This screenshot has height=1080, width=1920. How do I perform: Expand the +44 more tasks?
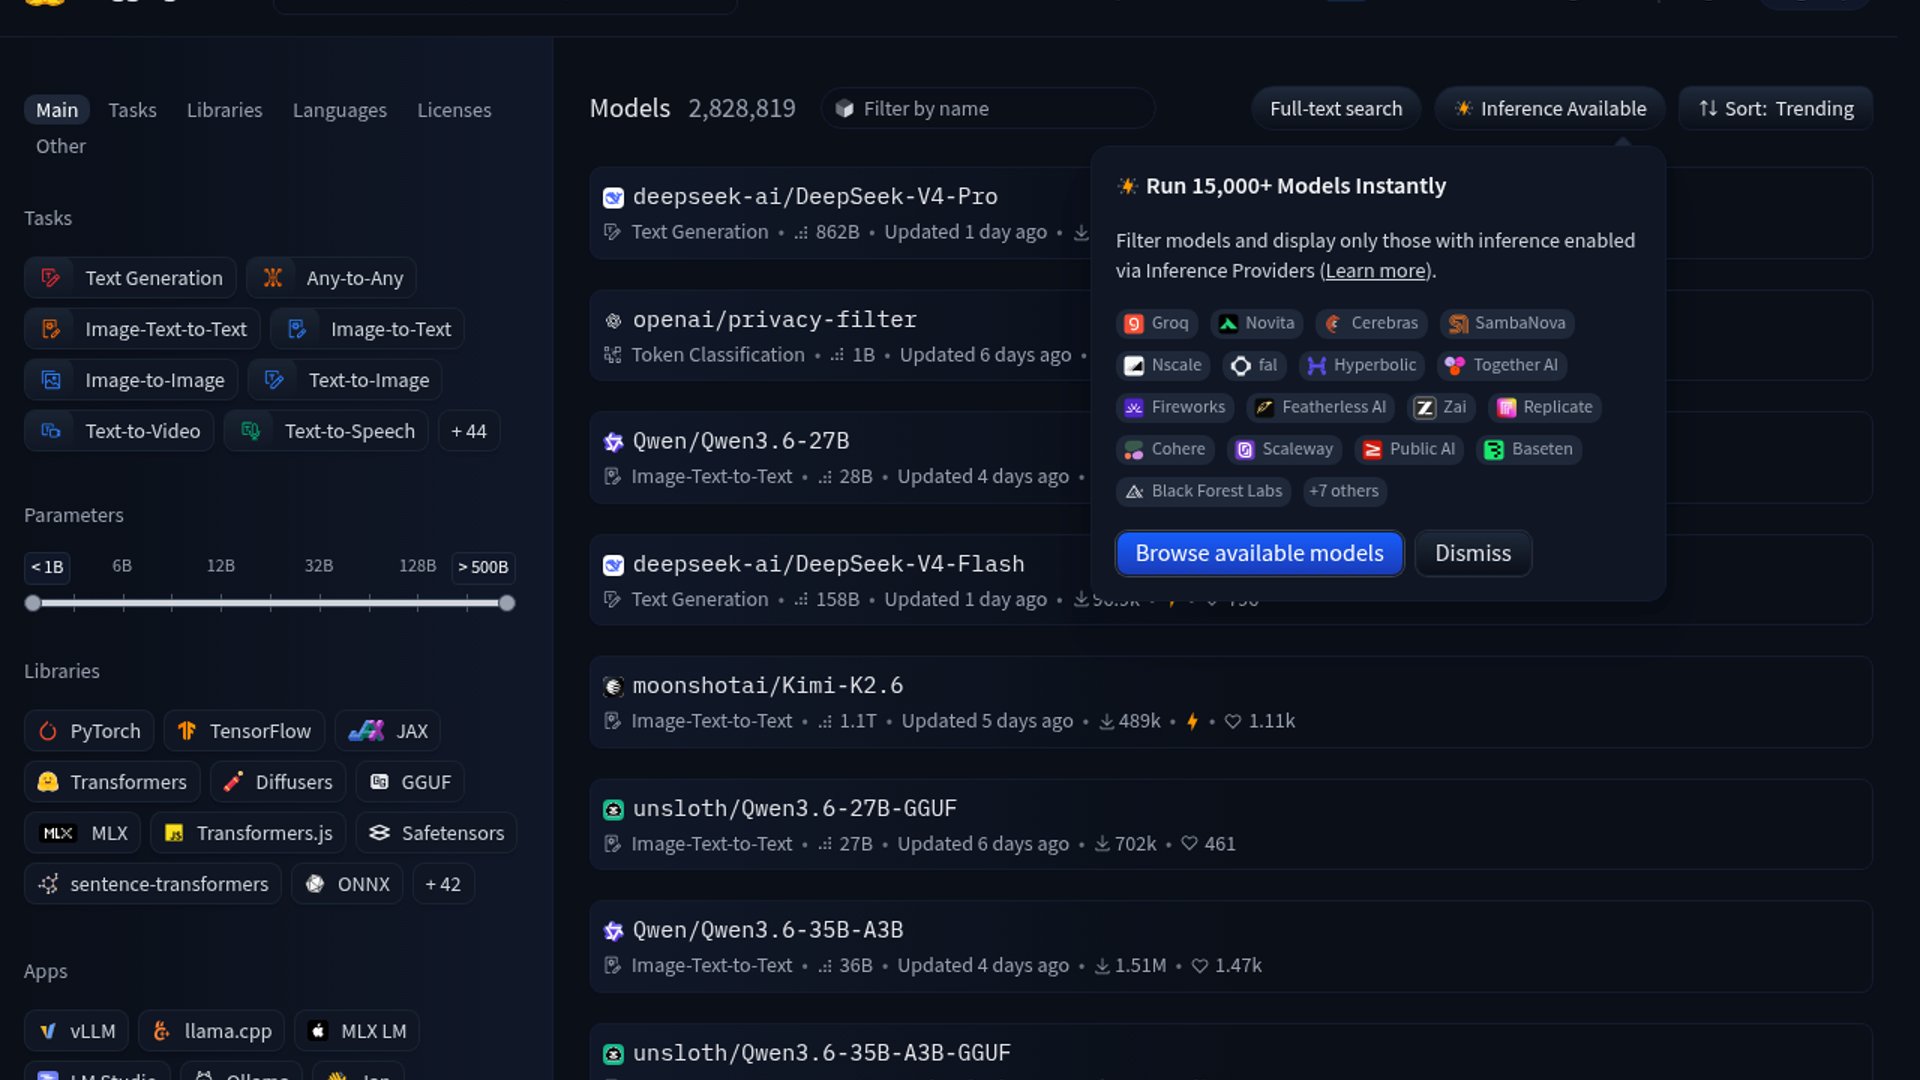(x=468, y=431)
